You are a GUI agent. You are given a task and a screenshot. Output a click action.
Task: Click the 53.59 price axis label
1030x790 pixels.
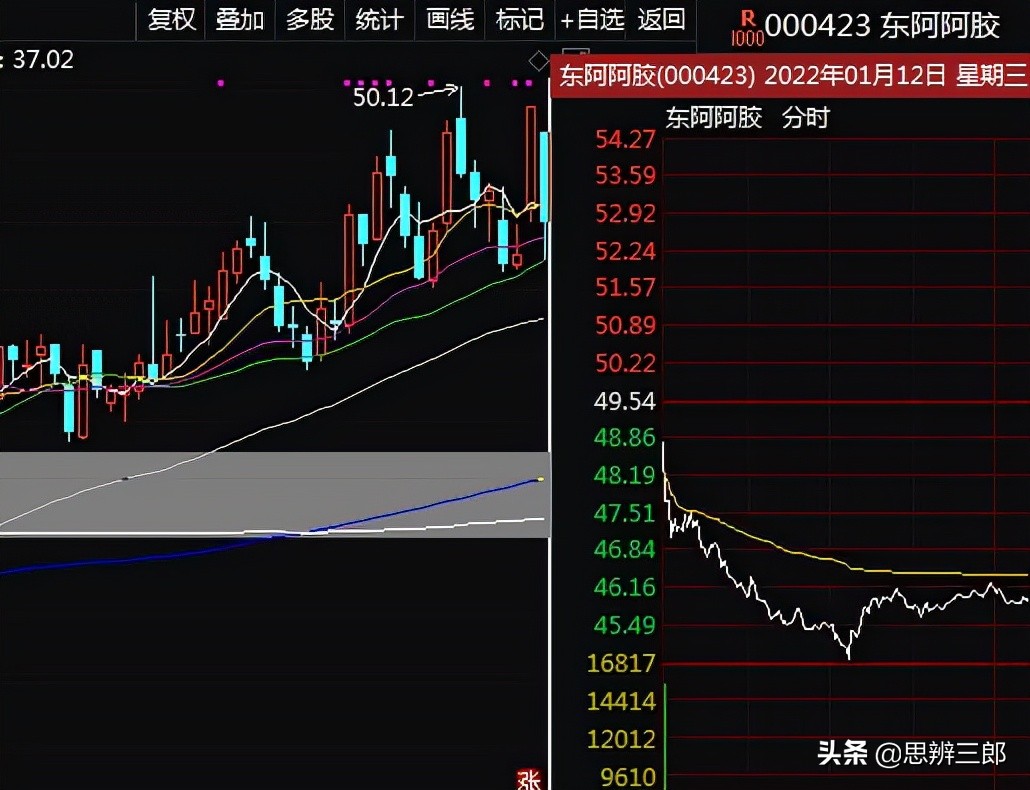point(625,176)
